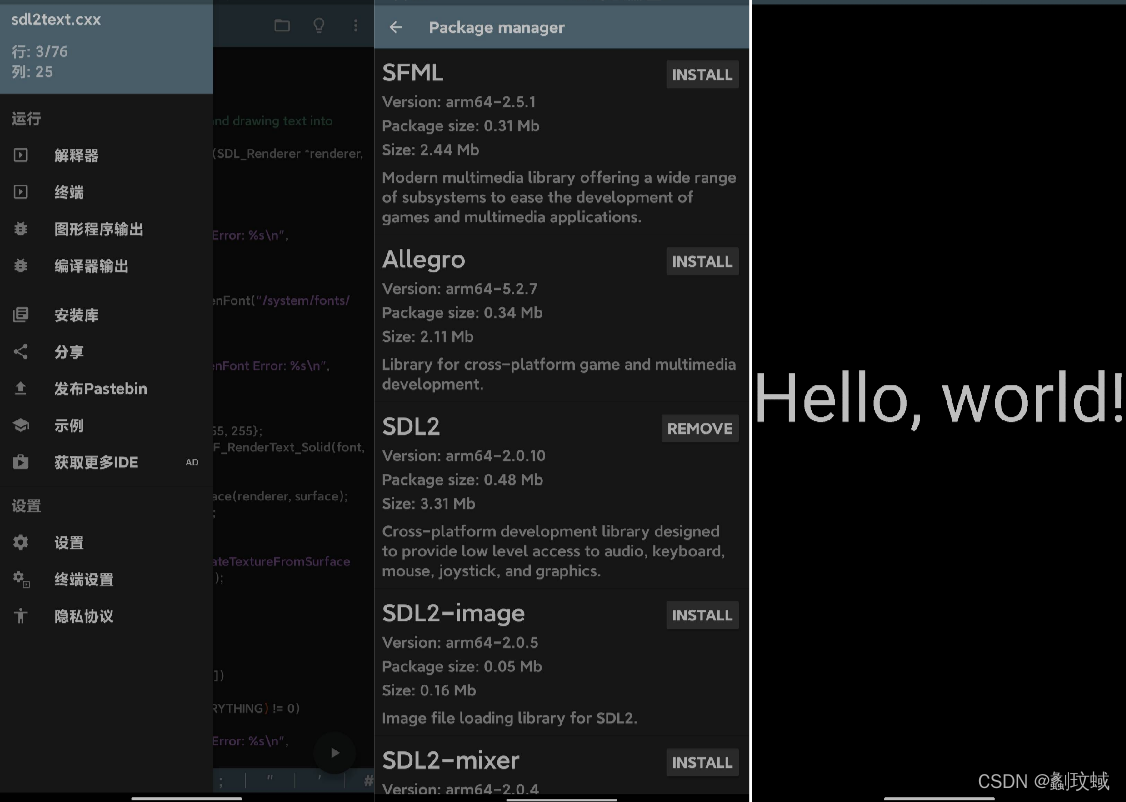Install the SDL2-image package

(x=702, y=615)
